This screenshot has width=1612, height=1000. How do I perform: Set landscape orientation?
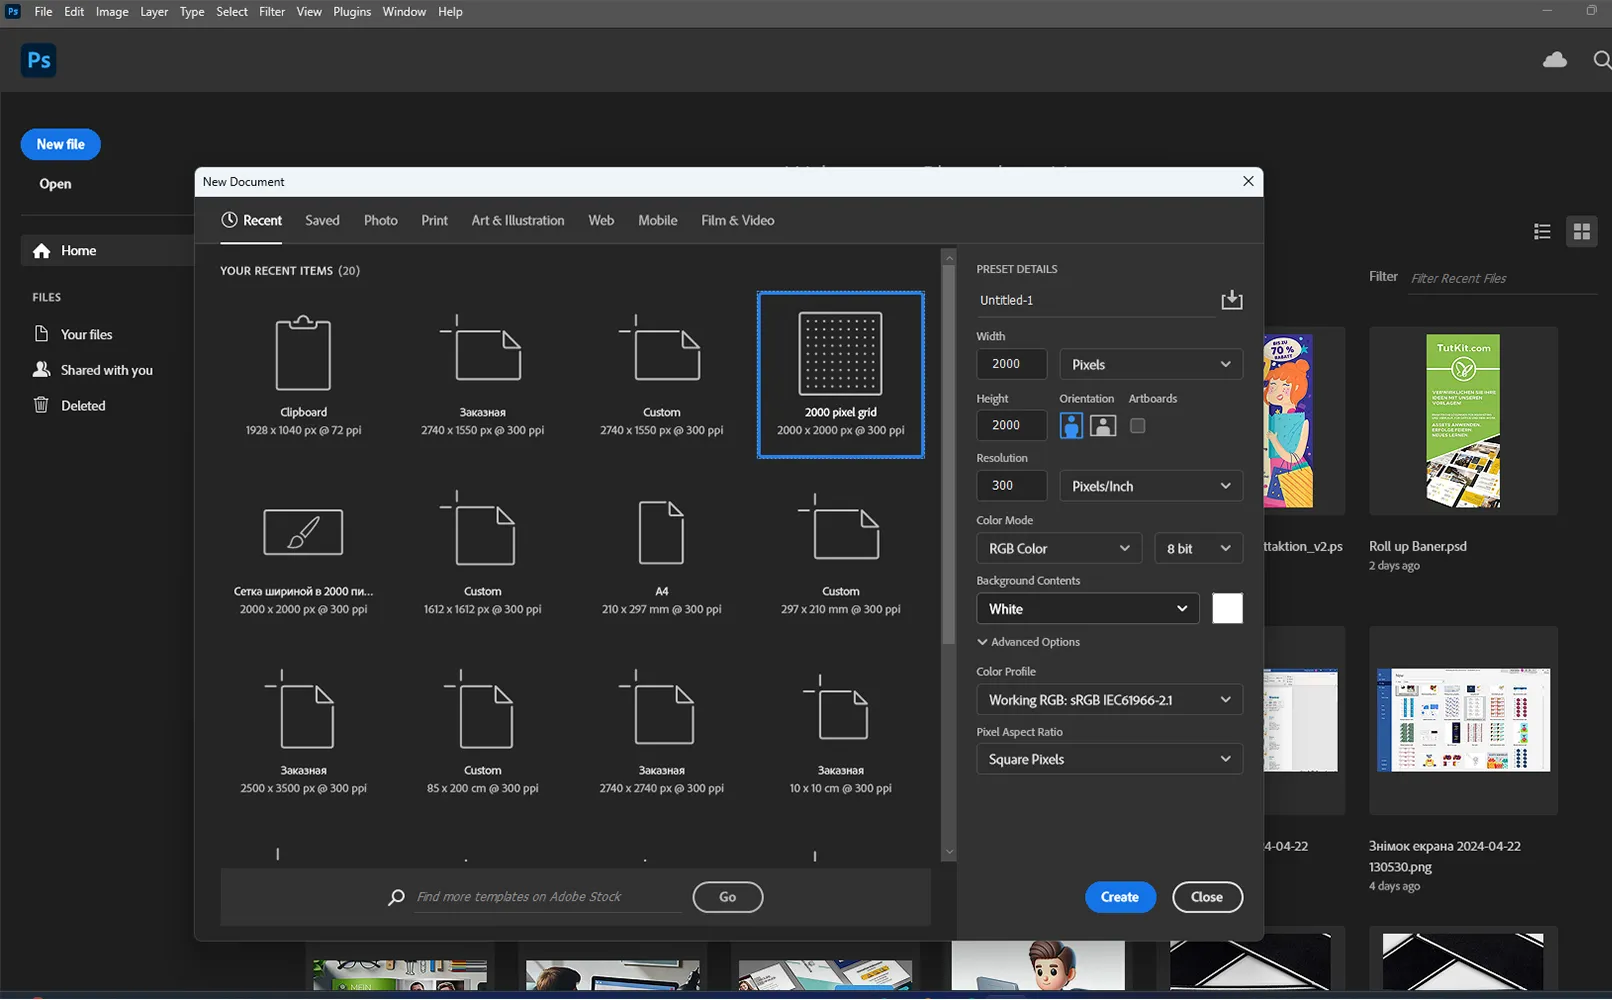(1103, 425)
